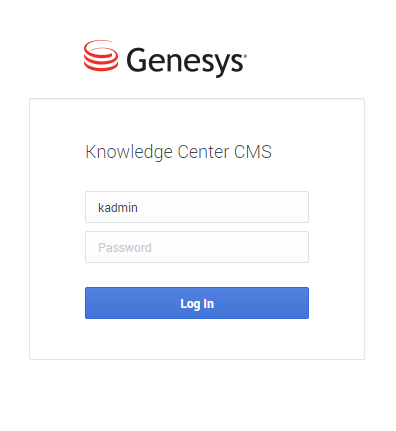Click the letter G of Genesys

(x=137, y=60)
